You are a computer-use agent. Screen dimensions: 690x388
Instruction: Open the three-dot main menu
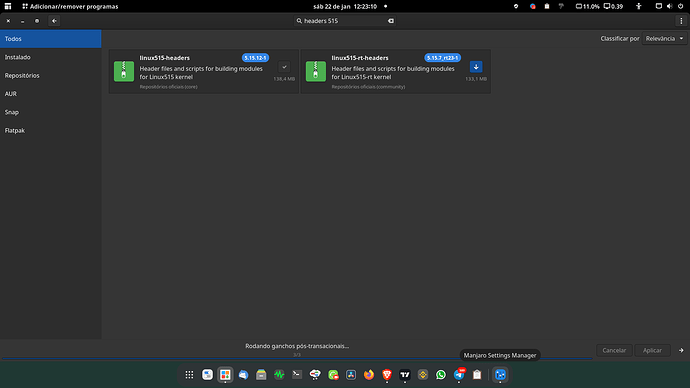pyautogui.click(x=681, y=21)
